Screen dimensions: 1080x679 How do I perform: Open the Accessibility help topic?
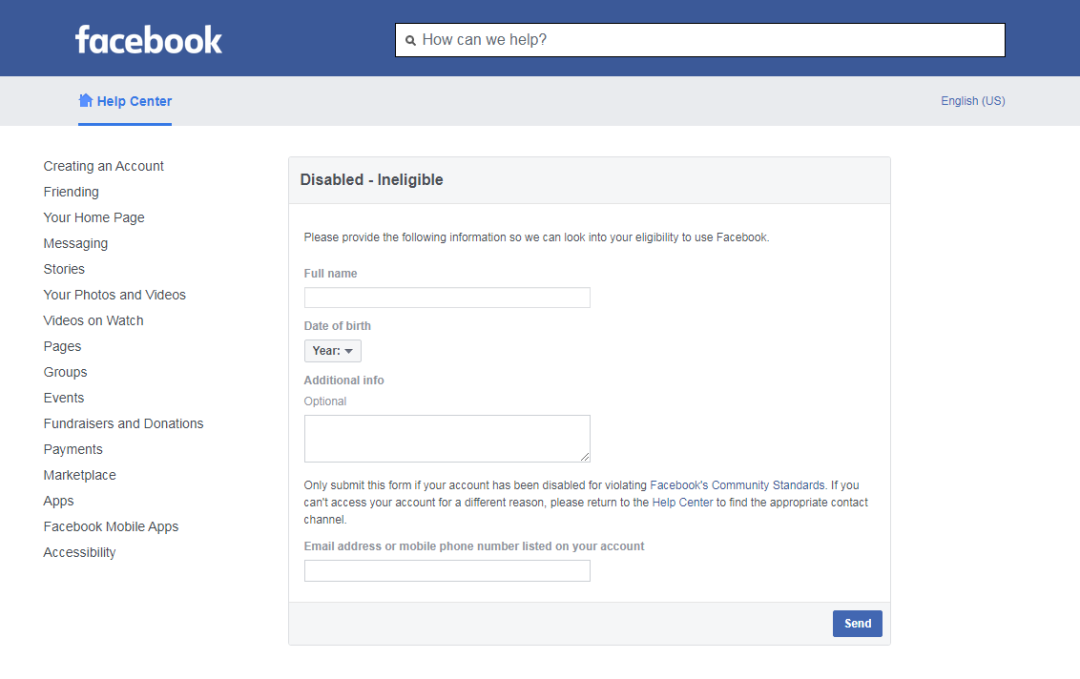click(x=79, y=553)
